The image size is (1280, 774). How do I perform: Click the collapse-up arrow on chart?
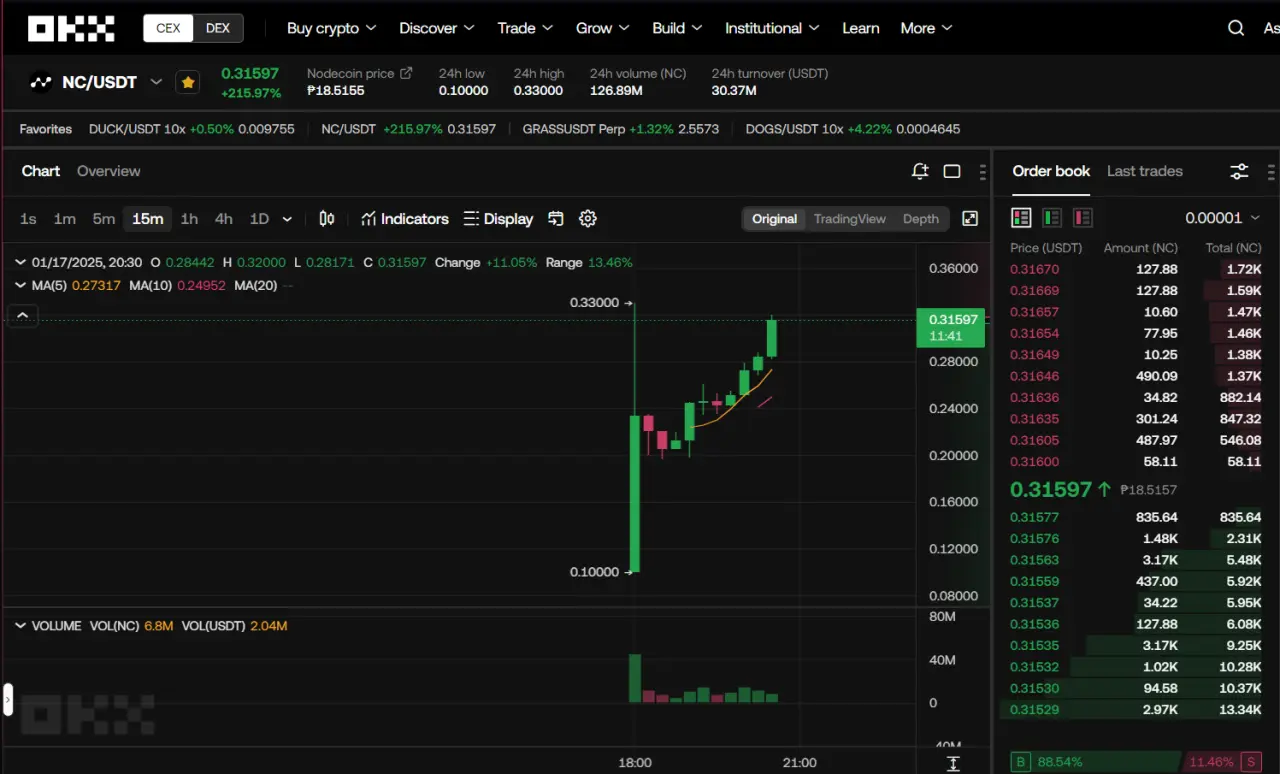[x=22, y=316]
